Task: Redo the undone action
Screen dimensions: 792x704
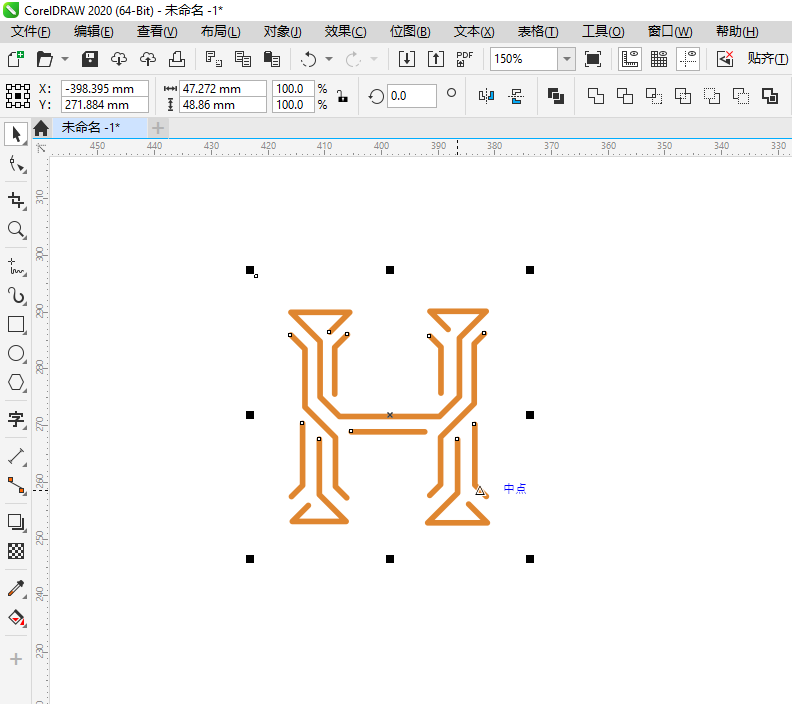Action: 353,59
